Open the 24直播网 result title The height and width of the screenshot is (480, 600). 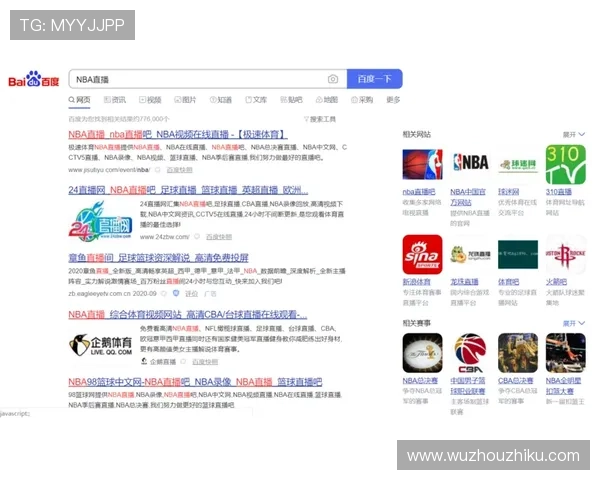(188, 190)
